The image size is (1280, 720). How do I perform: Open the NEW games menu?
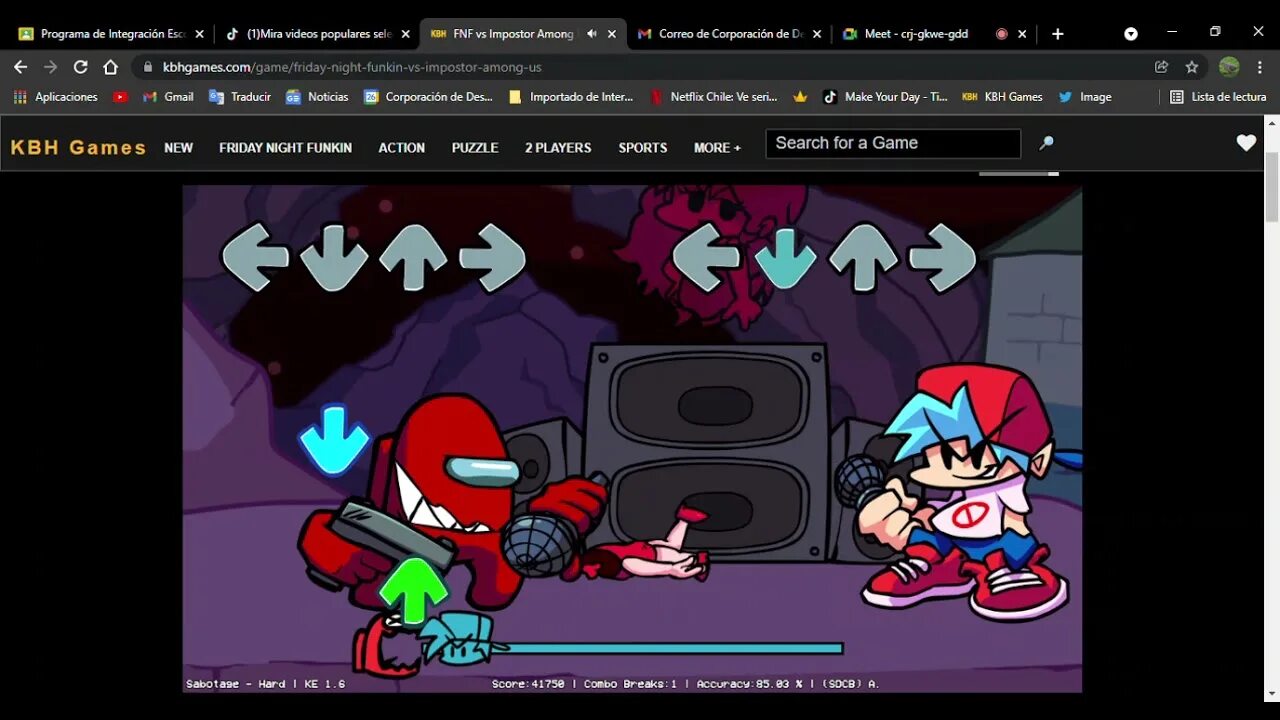(x=178, y=147)
